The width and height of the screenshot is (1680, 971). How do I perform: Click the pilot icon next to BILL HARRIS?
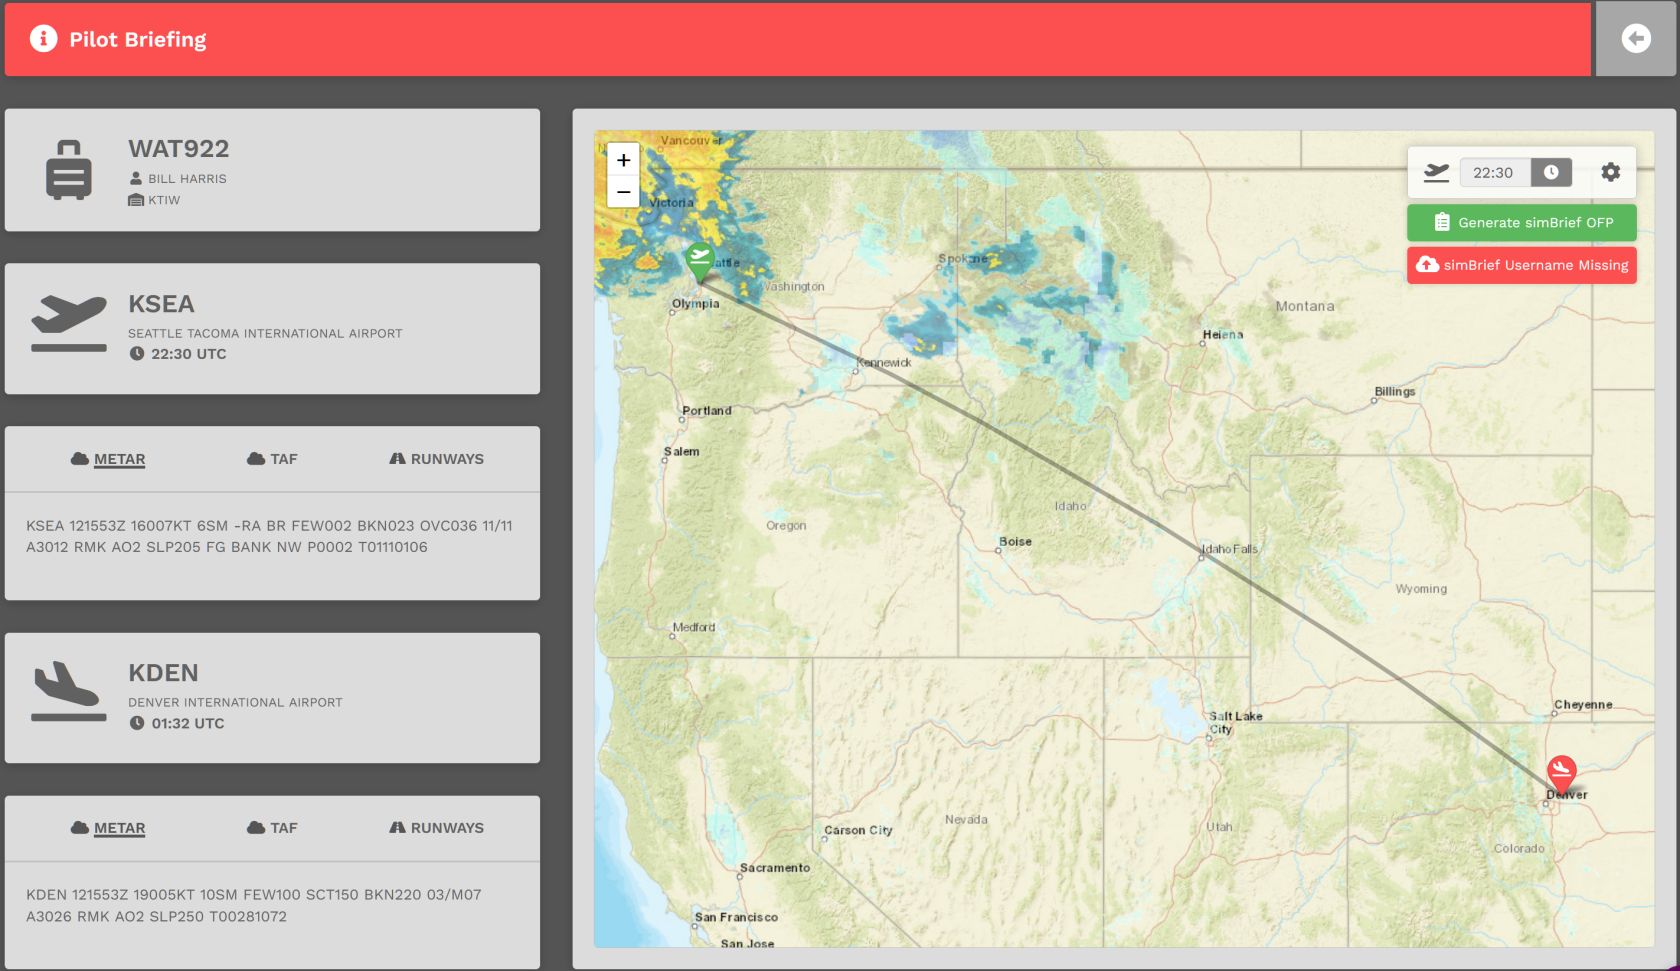point(136,178)
